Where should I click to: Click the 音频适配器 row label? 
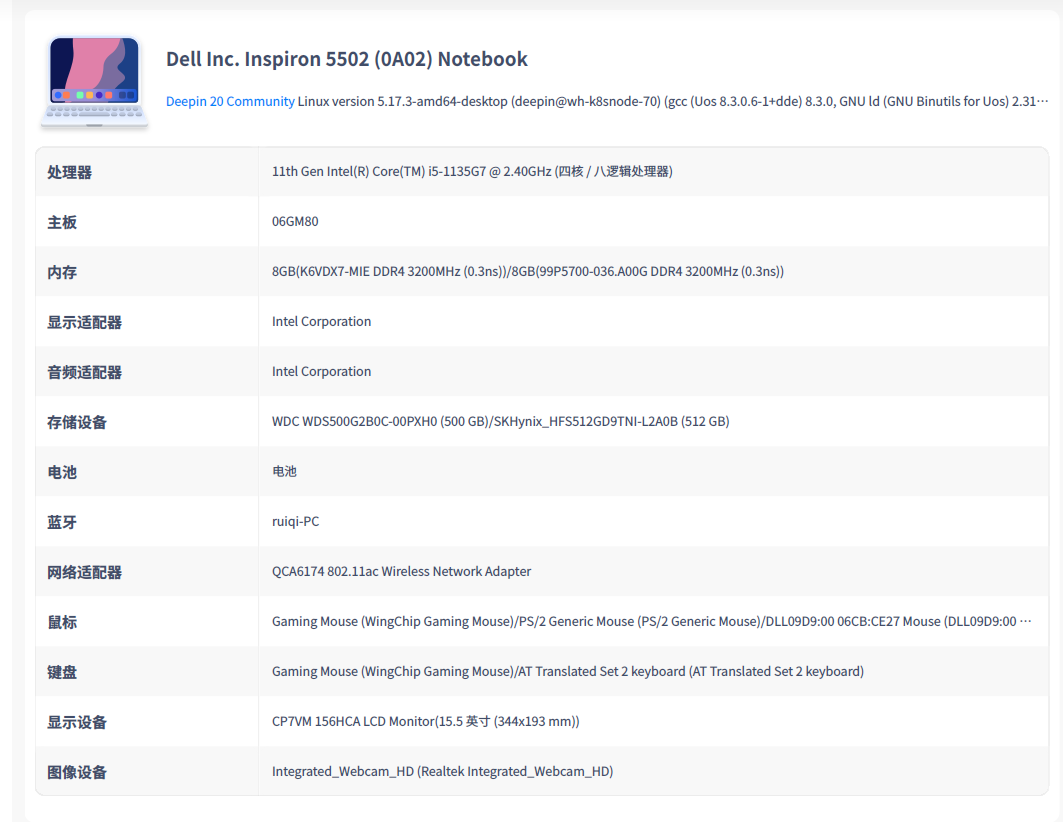84,373
